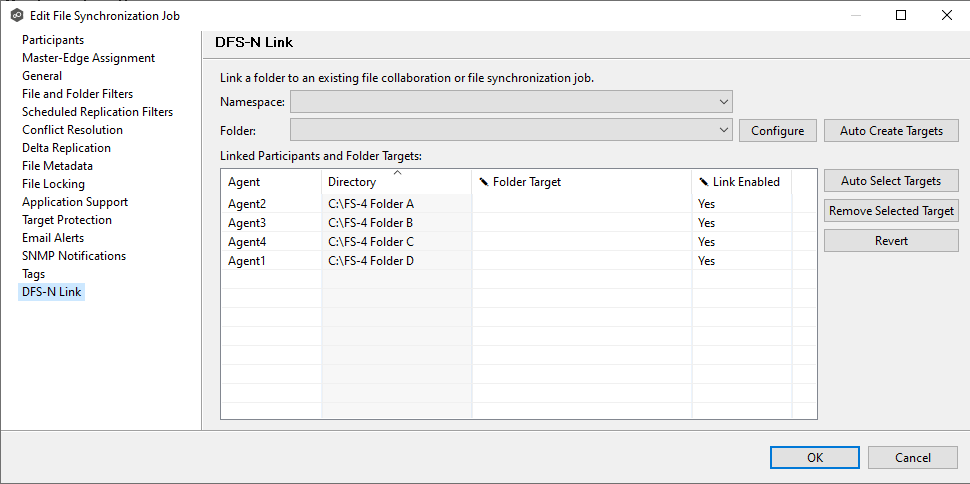Click the app icon in the title bar
Viewport: 970px width, 484px height.
17,15
